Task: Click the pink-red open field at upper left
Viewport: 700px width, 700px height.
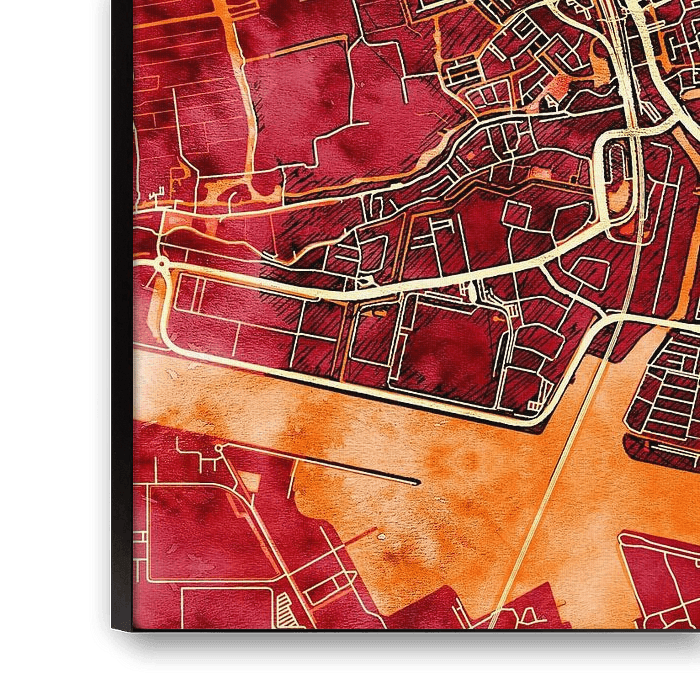Action: click(300, 110)
